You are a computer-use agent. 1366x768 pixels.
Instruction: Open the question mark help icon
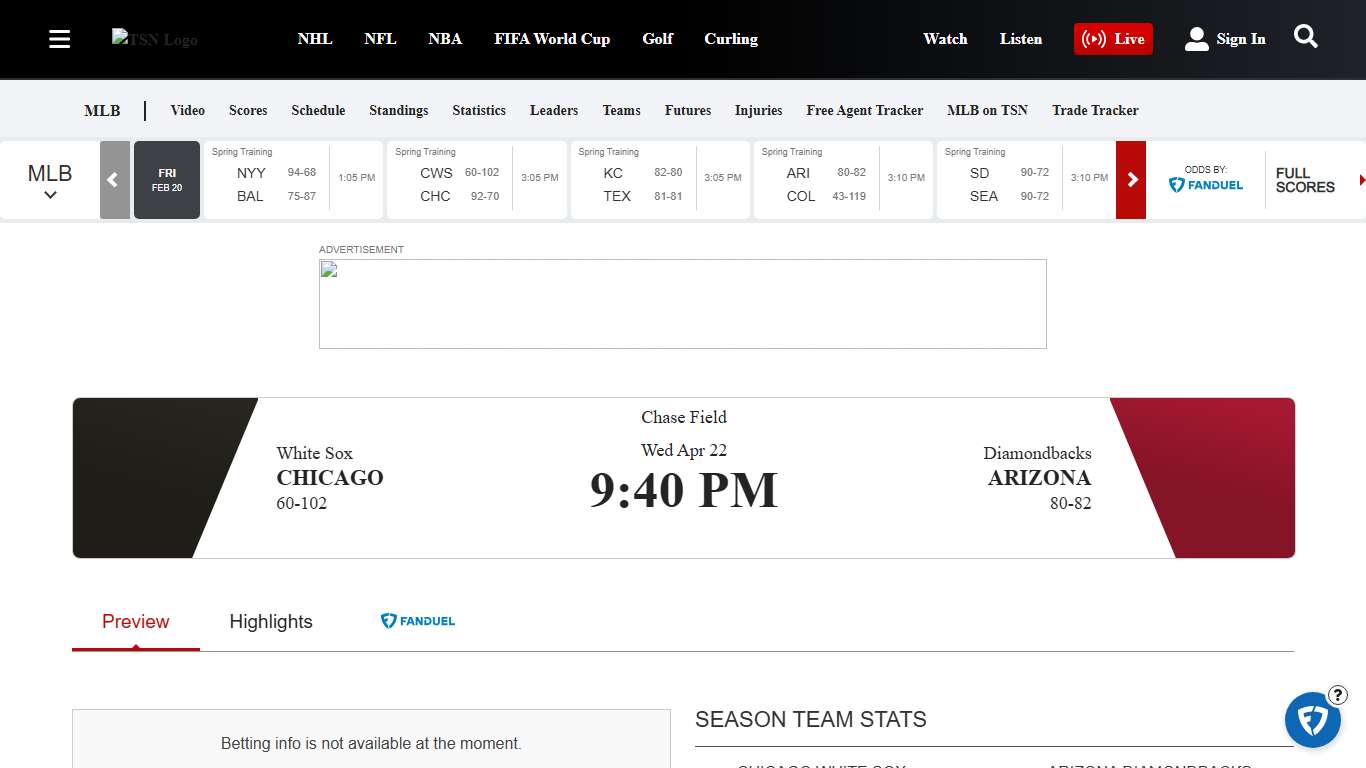pyautogui.click(x=1336, y=695)
